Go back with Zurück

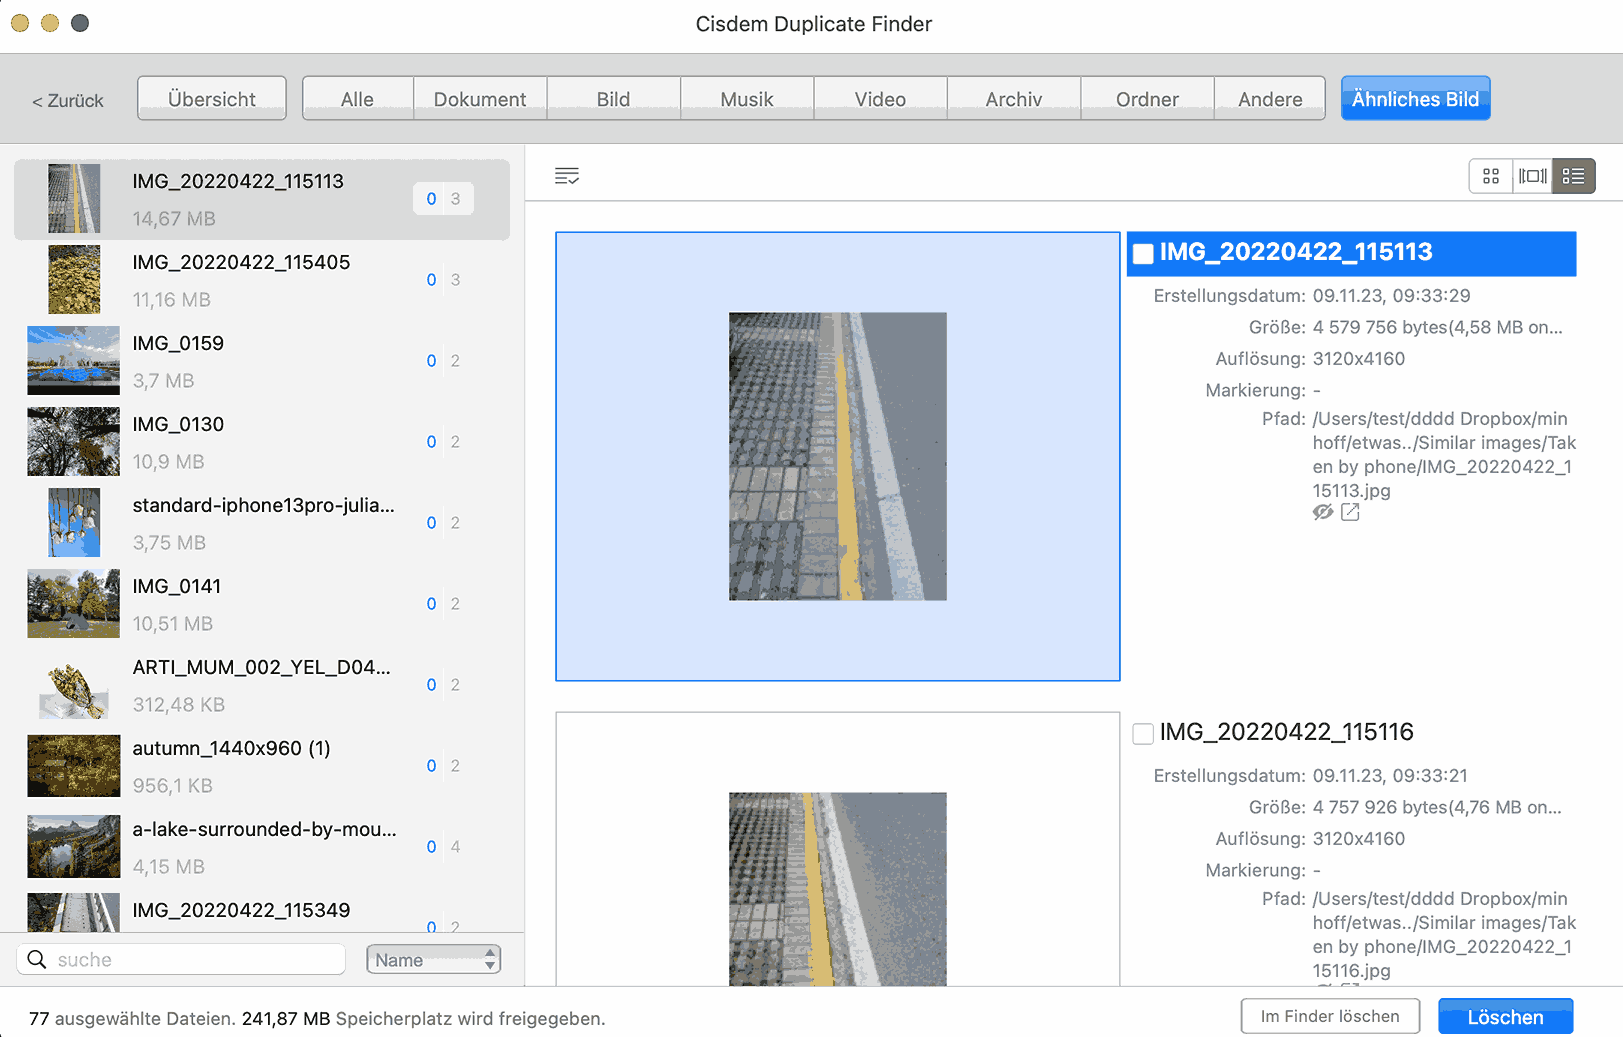click(x=68, y=100)
